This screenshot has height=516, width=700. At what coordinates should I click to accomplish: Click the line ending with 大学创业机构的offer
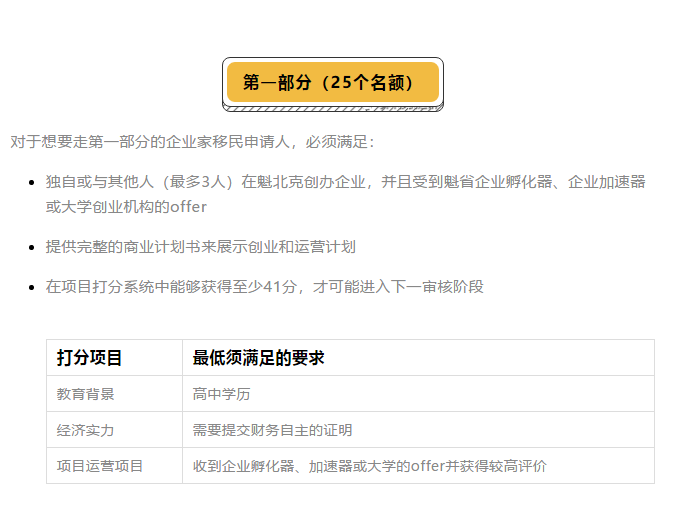pyautogui.click(x=126, y=207)
